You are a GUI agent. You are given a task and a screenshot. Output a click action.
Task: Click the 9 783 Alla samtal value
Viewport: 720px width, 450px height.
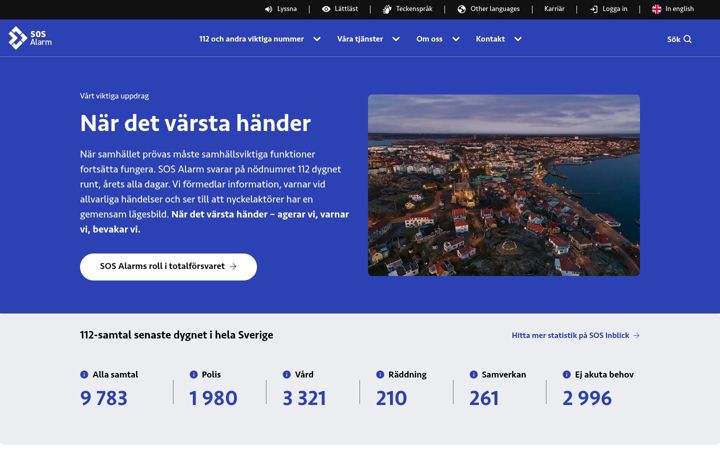tap(104, 398)
